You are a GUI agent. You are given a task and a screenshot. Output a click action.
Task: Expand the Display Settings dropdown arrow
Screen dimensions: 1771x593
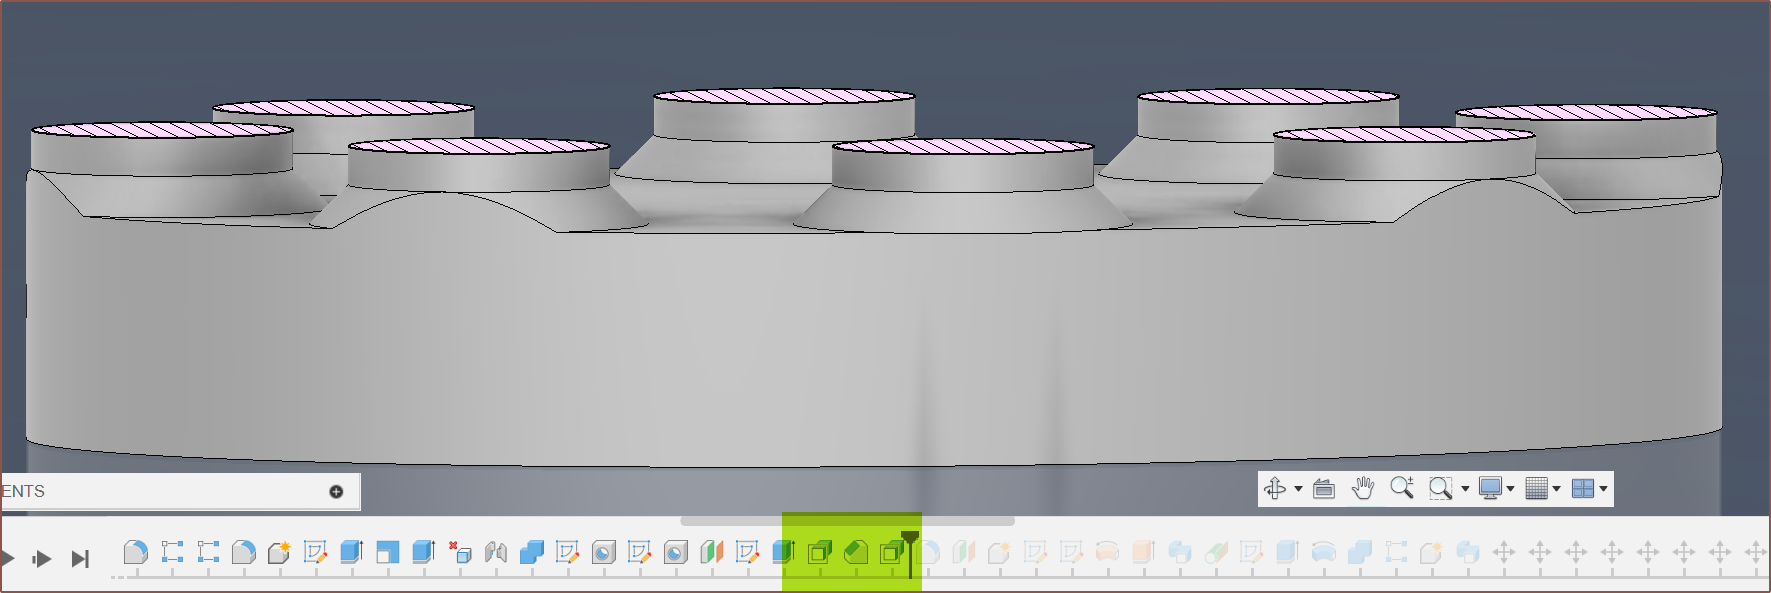pos(1510,489)
